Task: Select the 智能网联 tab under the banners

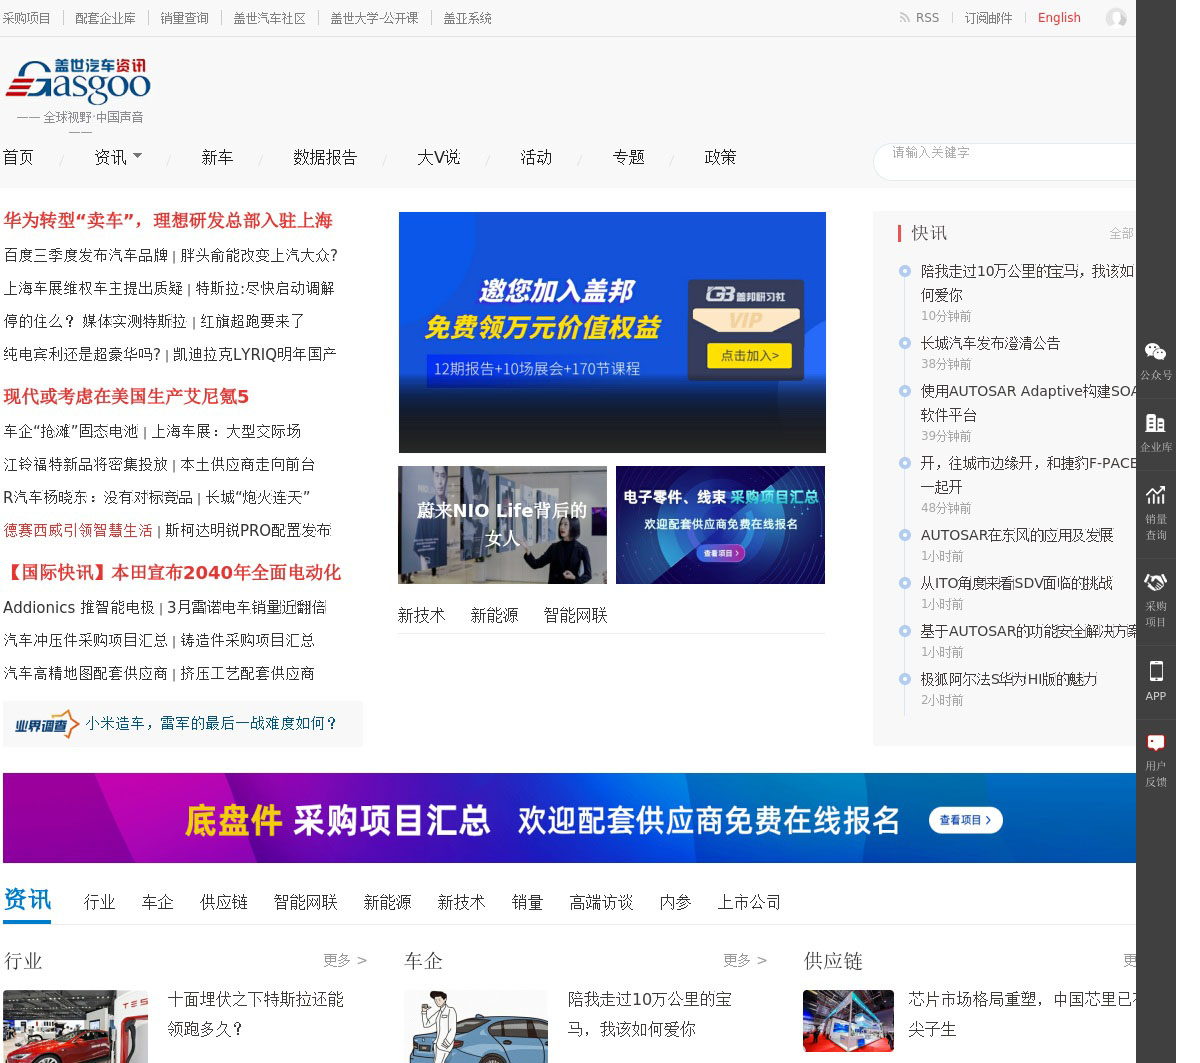Action: tap(575, 615)
